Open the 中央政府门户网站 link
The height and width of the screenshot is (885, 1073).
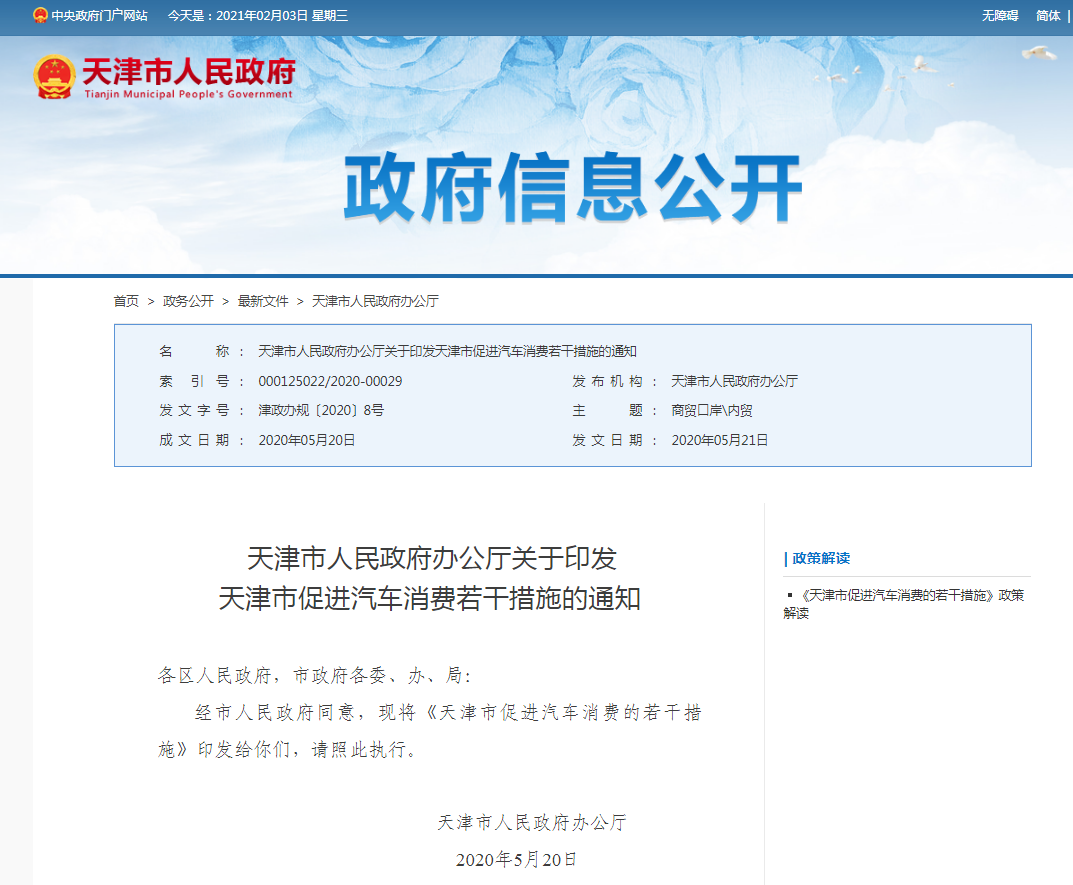click(99, 16)
